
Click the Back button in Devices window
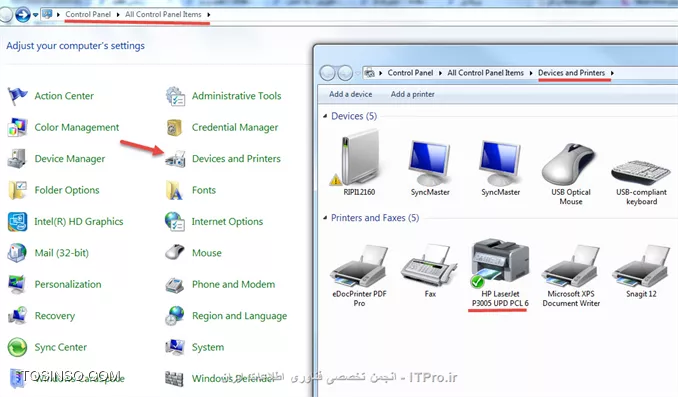328,73
